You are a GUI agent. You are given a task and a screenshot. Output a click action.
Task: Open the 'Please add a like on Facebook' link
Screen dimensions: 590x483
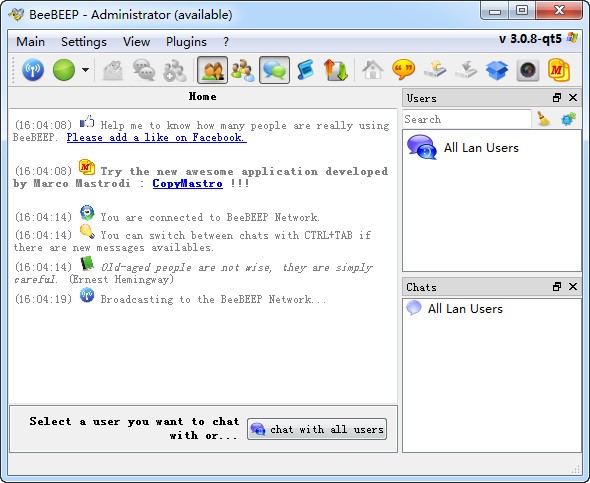tap(157, 137)
